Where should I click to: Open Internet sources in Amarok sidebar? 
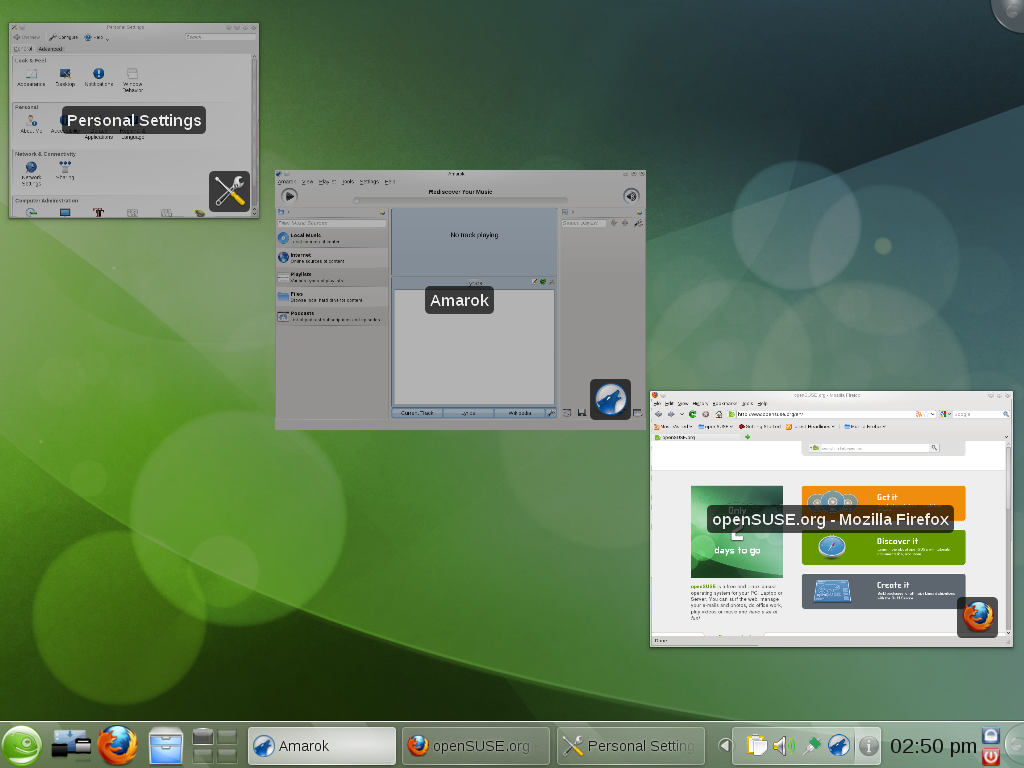click(307, 257)
